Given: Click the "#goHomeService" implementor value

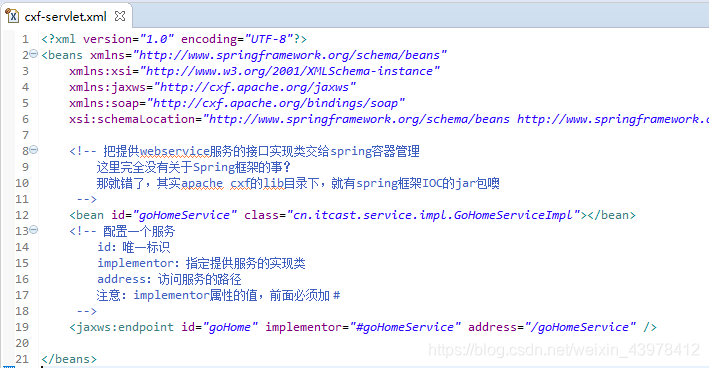Looking at the screenshot, I should (x=405, y=327).
